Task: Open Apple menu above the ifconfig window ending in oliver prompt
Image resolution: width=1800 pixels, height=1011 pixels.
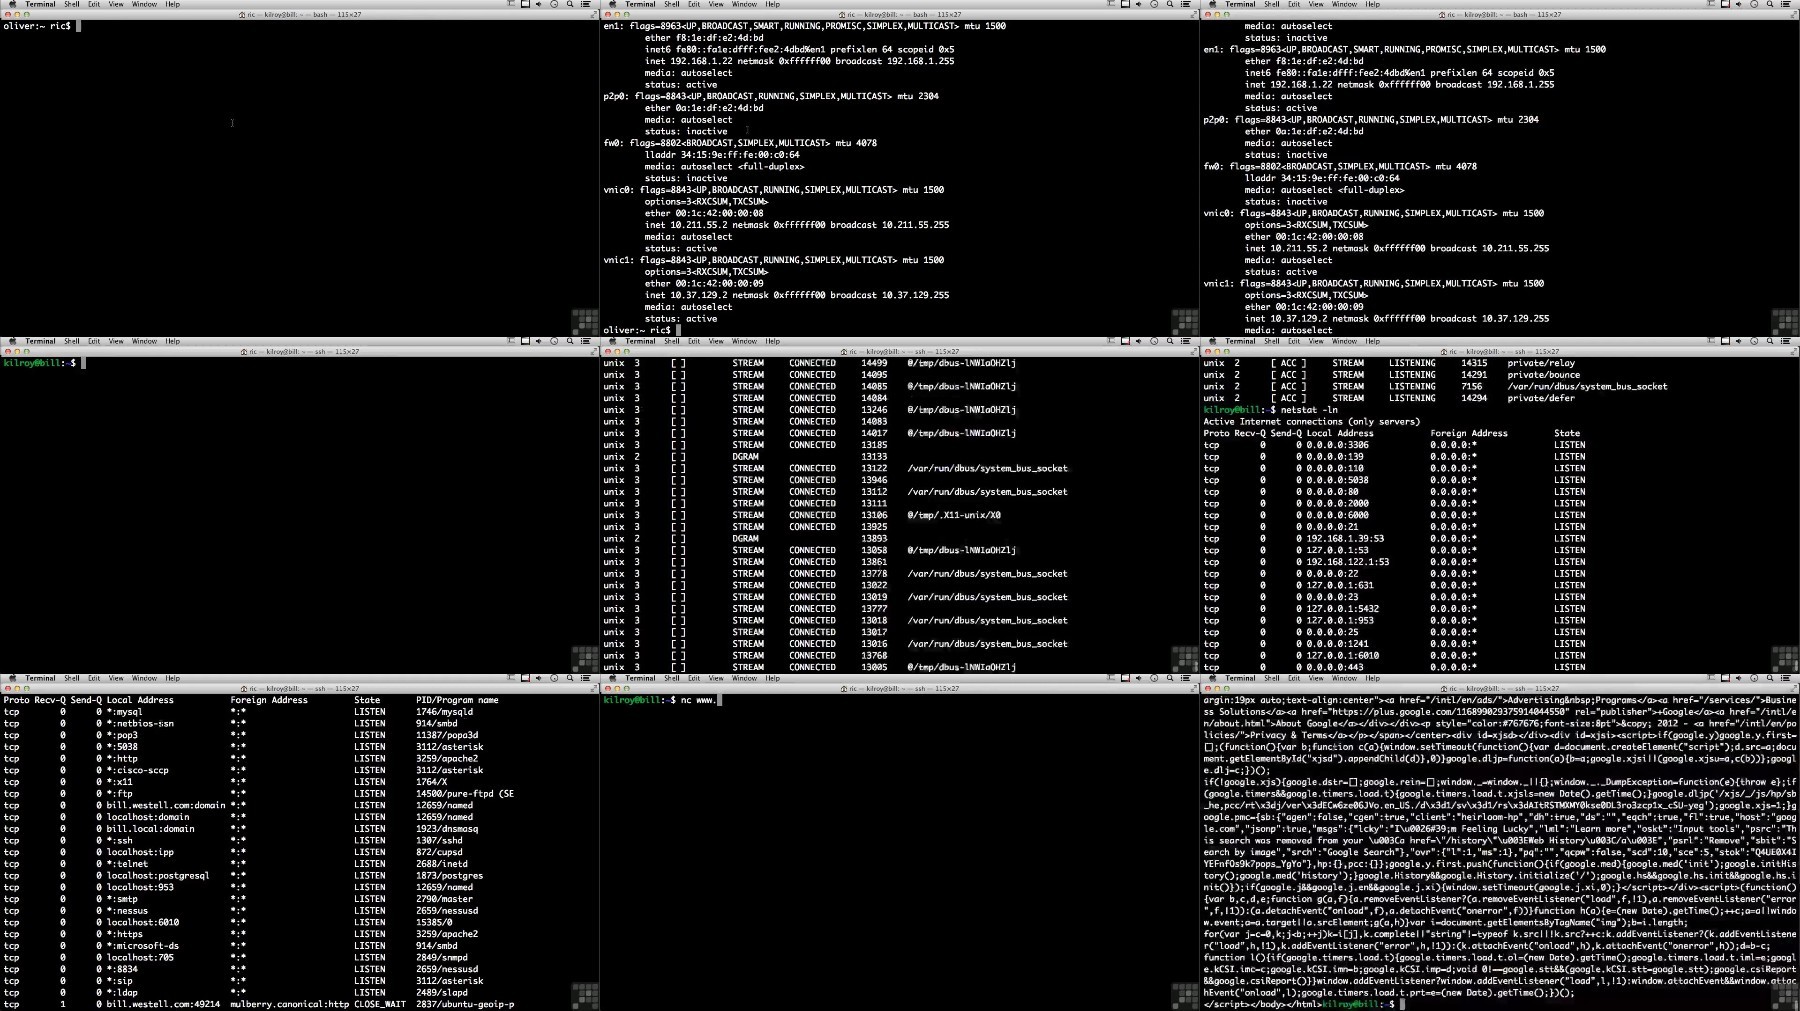Action: pyautogui.click(x=611, y=4)
